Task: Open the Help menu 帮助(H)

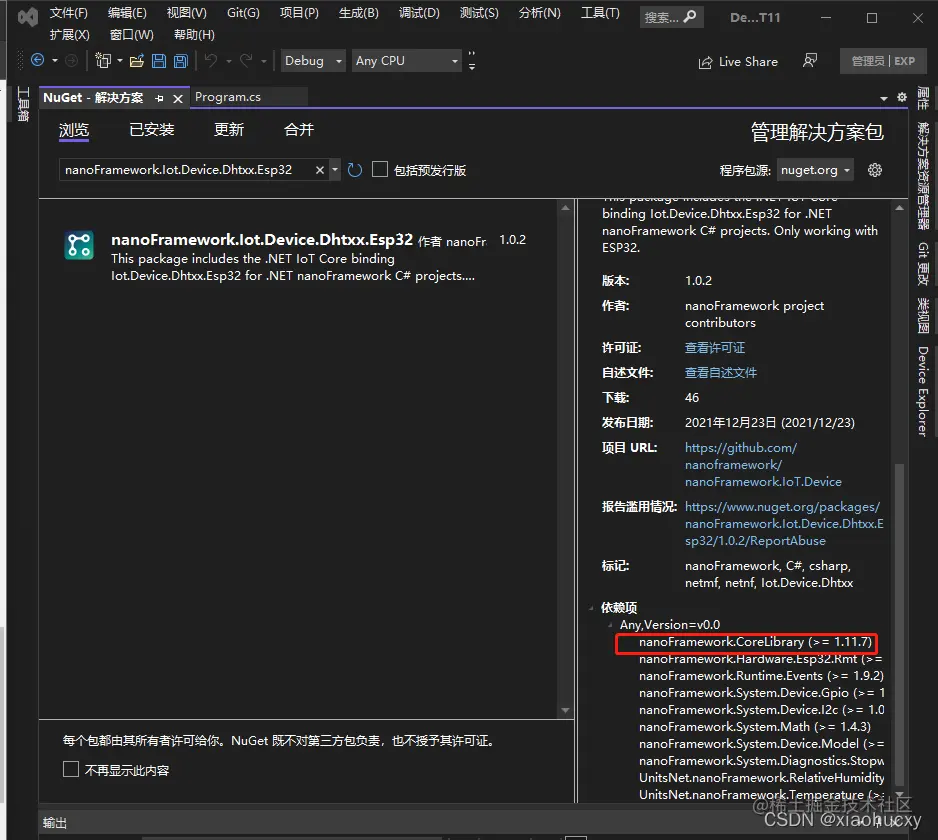Action: (194, 35)
